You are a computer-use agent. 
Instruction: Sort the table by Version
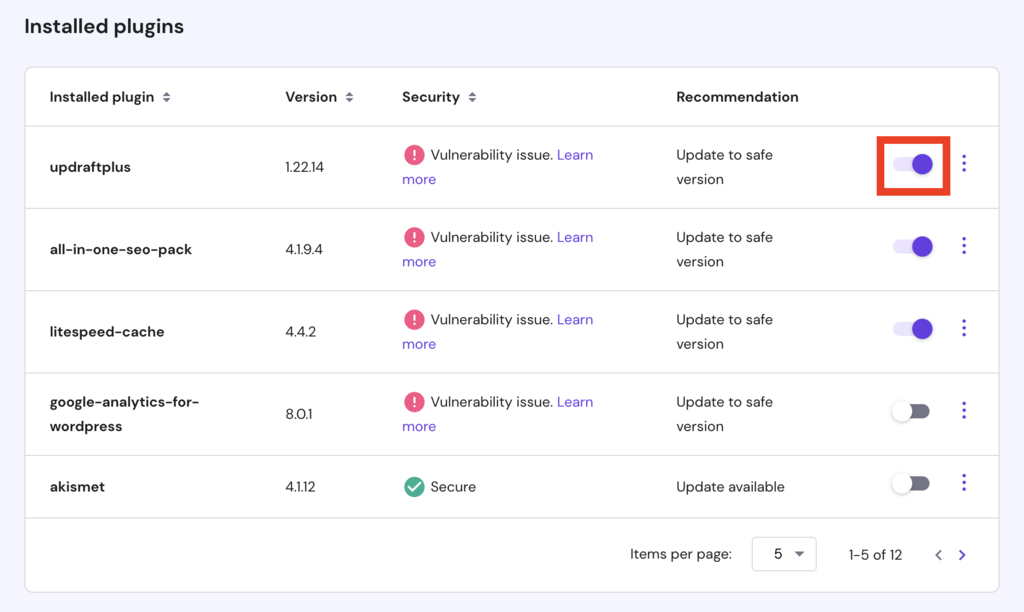pyautogui.click(x=348, y=97)
